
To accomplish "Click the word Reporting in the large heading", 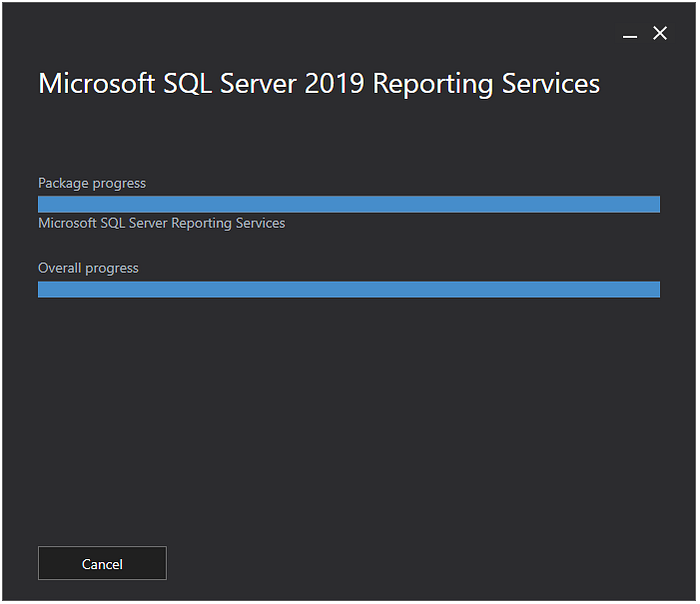I will [433, 85].
